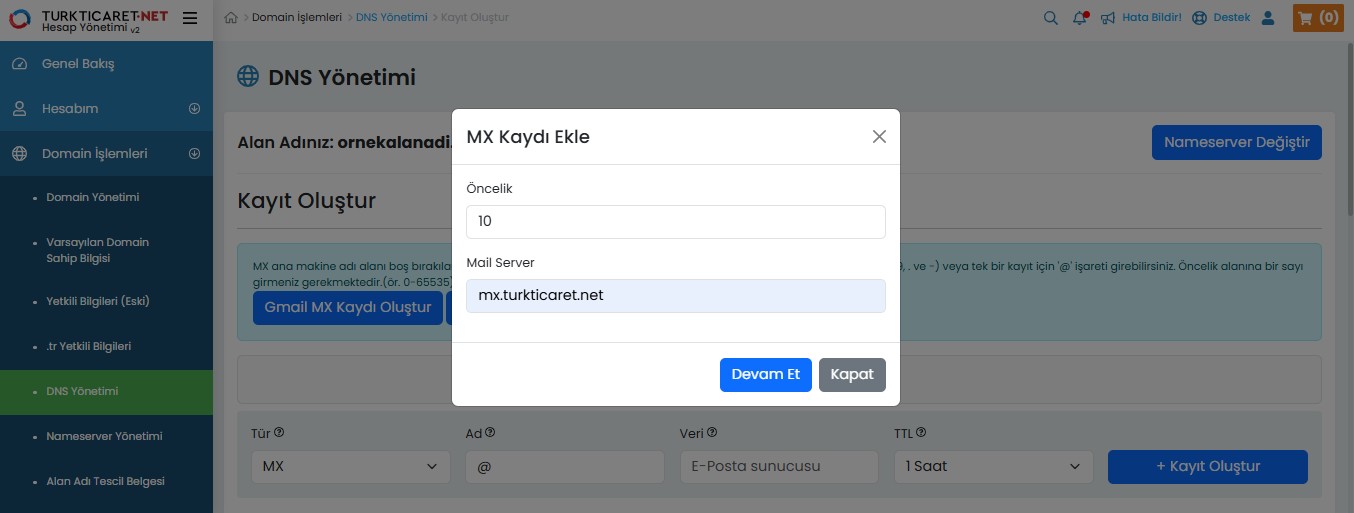Click the user profile icon
The width and height of the screenshot is (1354, 513).
click(1268, 18)
